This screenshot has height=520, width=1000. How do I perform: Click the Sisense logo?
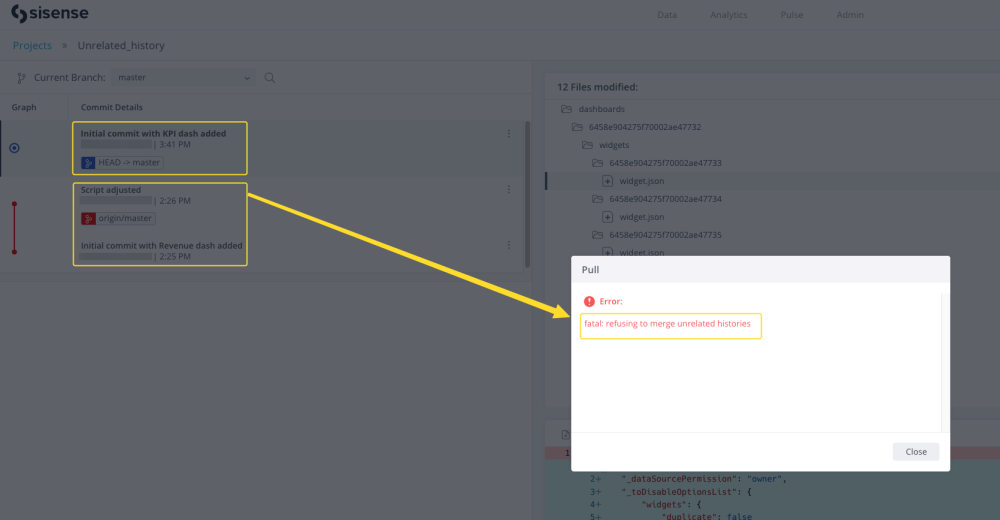coord(50,13)
